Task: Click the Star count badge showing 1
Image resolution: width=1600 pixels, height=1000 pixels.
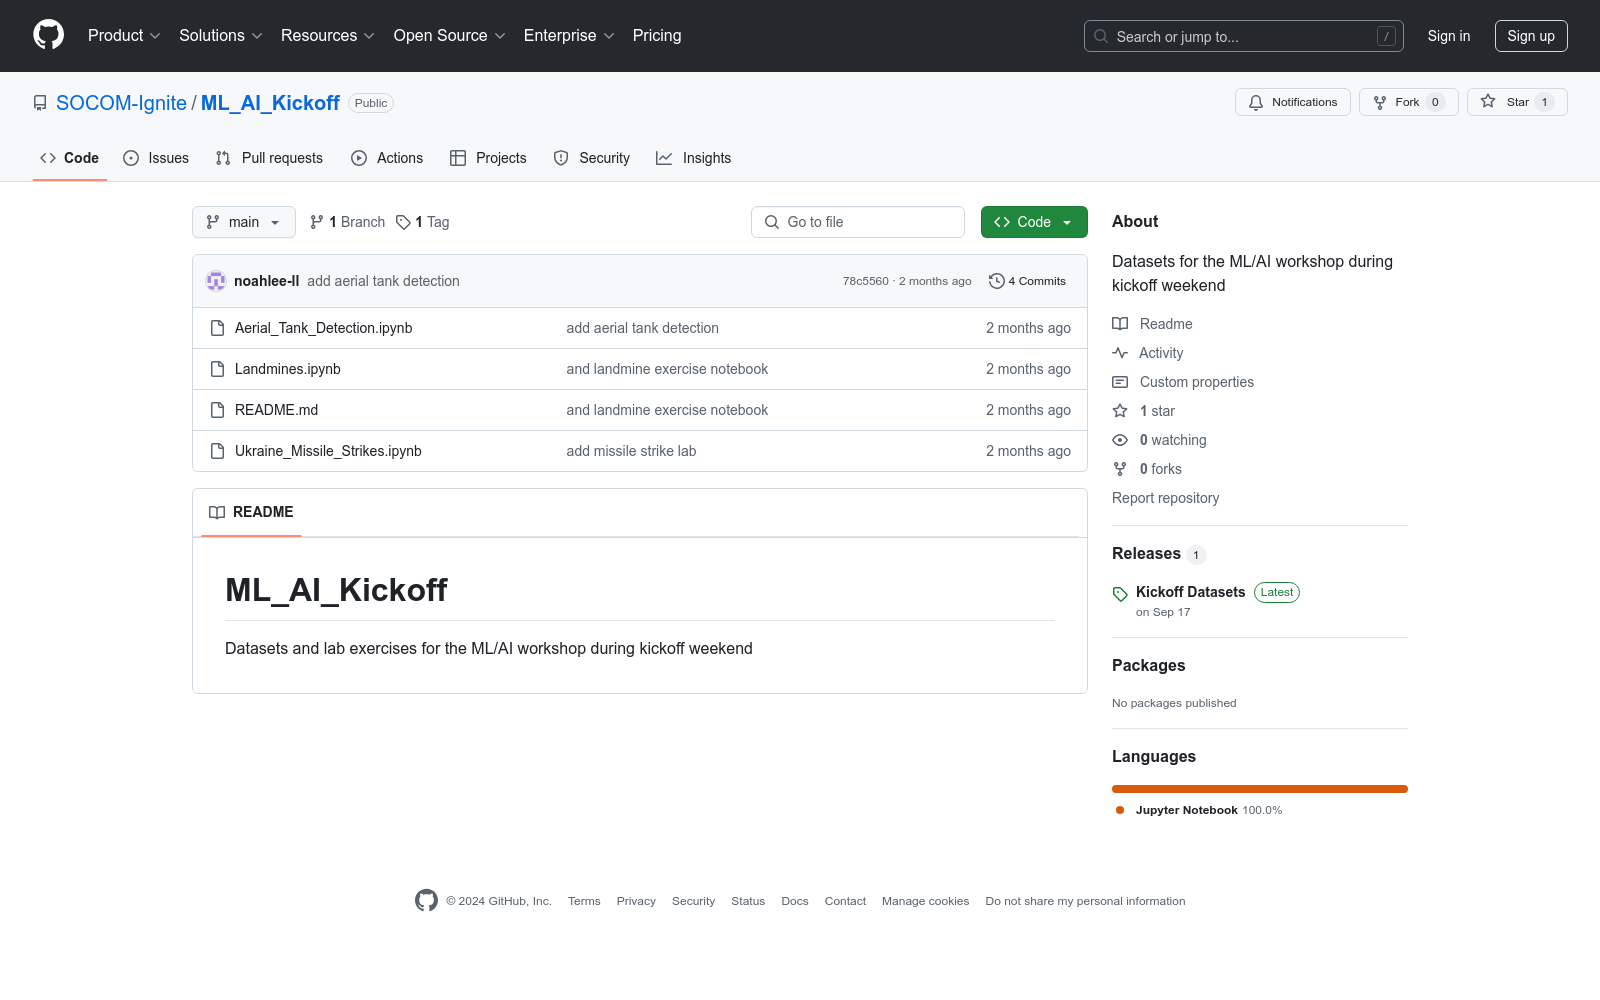Action: (x=1544, y=102)
